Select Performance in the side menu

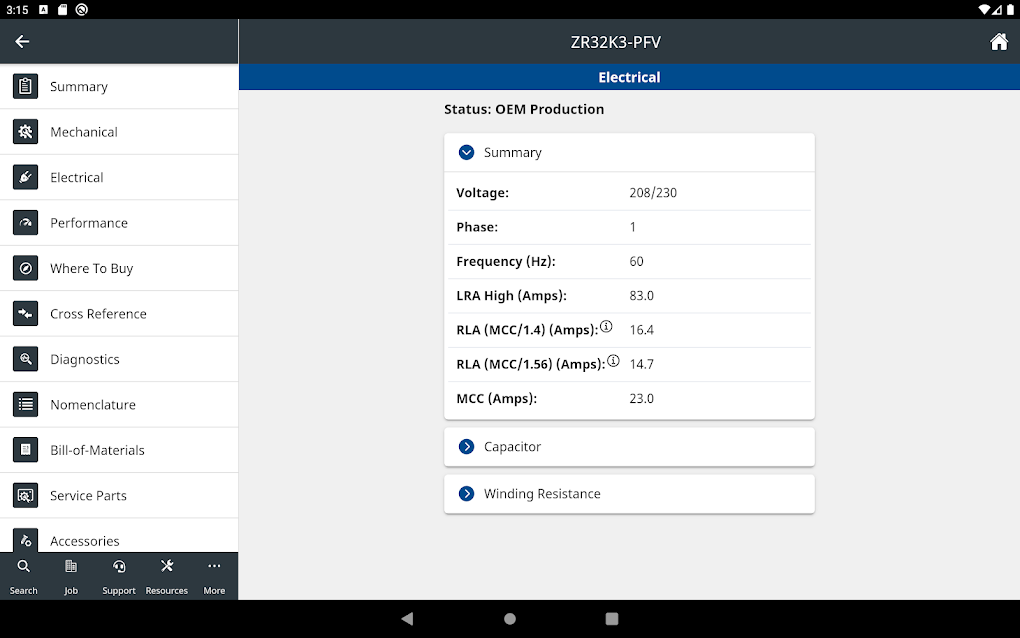tap(119, 223)
